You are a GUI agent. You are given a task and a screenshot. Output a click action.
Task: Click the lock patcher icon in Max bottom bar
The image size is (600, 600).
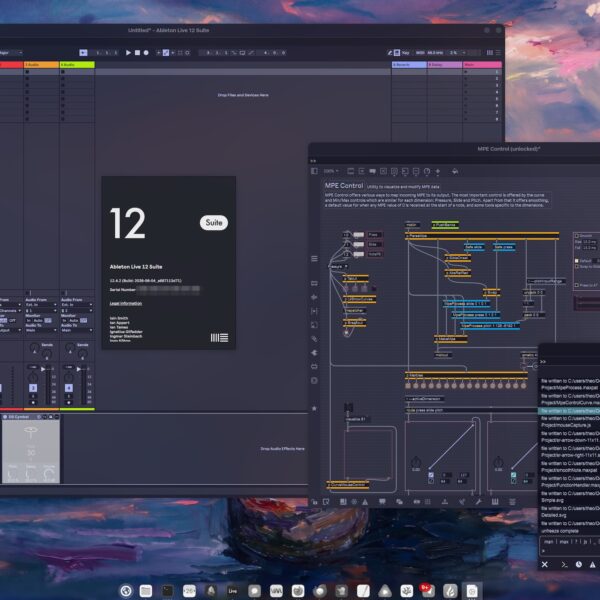pyautogui.click(x=315, y=502)
